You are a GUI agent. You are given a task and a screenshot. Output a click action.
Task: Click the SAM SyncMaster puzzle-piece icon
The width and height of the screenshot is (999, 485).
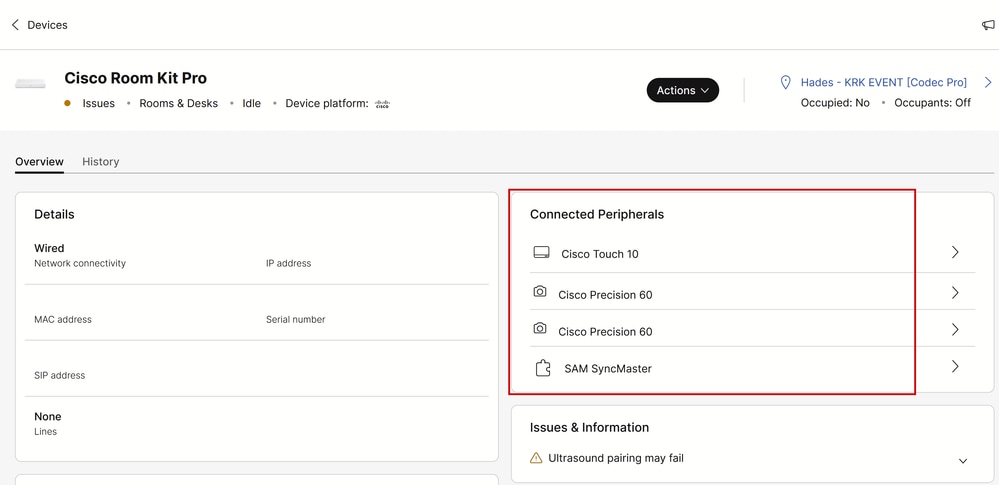coord(543,368)
